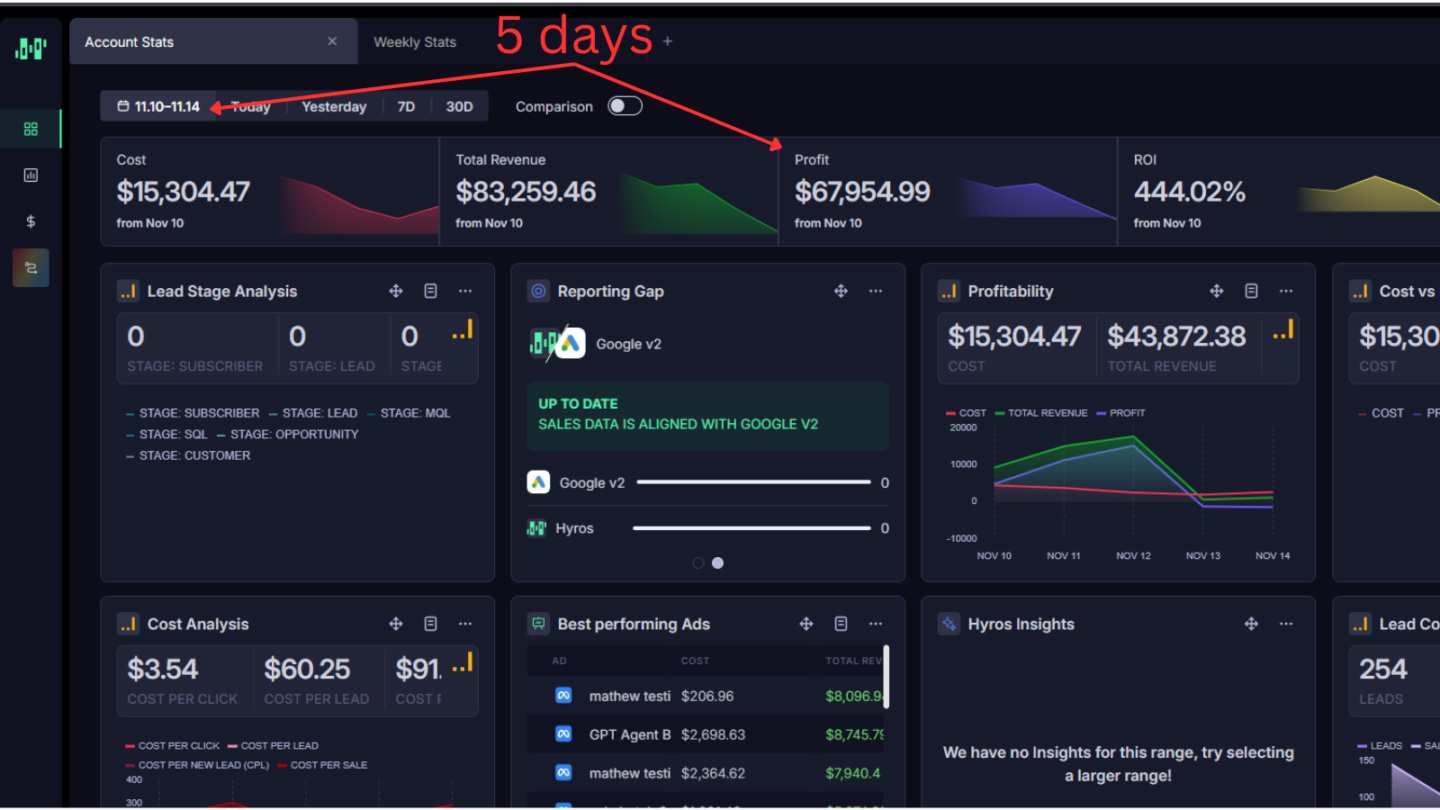Image resolution: width=1440 pixels, height=810 pixels.
Task: Open the flow/path icon in sidebar
Action: click(x=30, y=268)
